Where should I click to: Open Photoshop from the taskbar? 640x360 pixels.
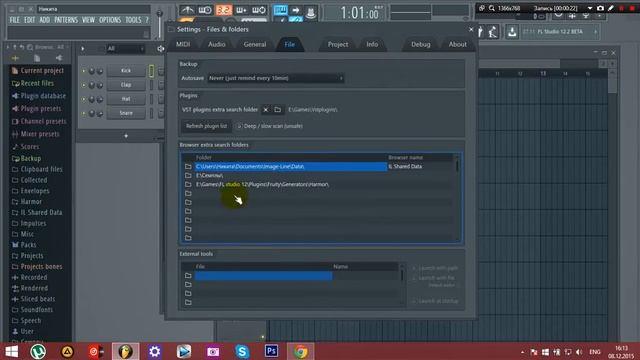coord(271,351)
